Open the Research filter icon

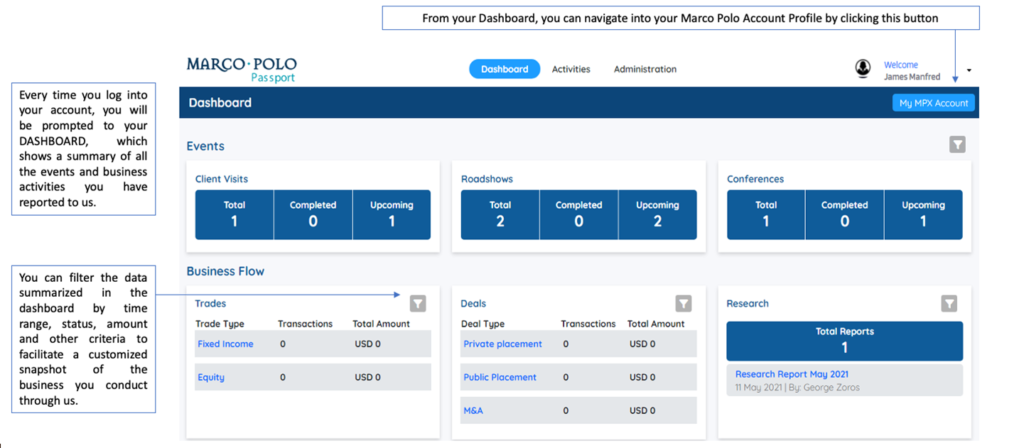point(950,303)
